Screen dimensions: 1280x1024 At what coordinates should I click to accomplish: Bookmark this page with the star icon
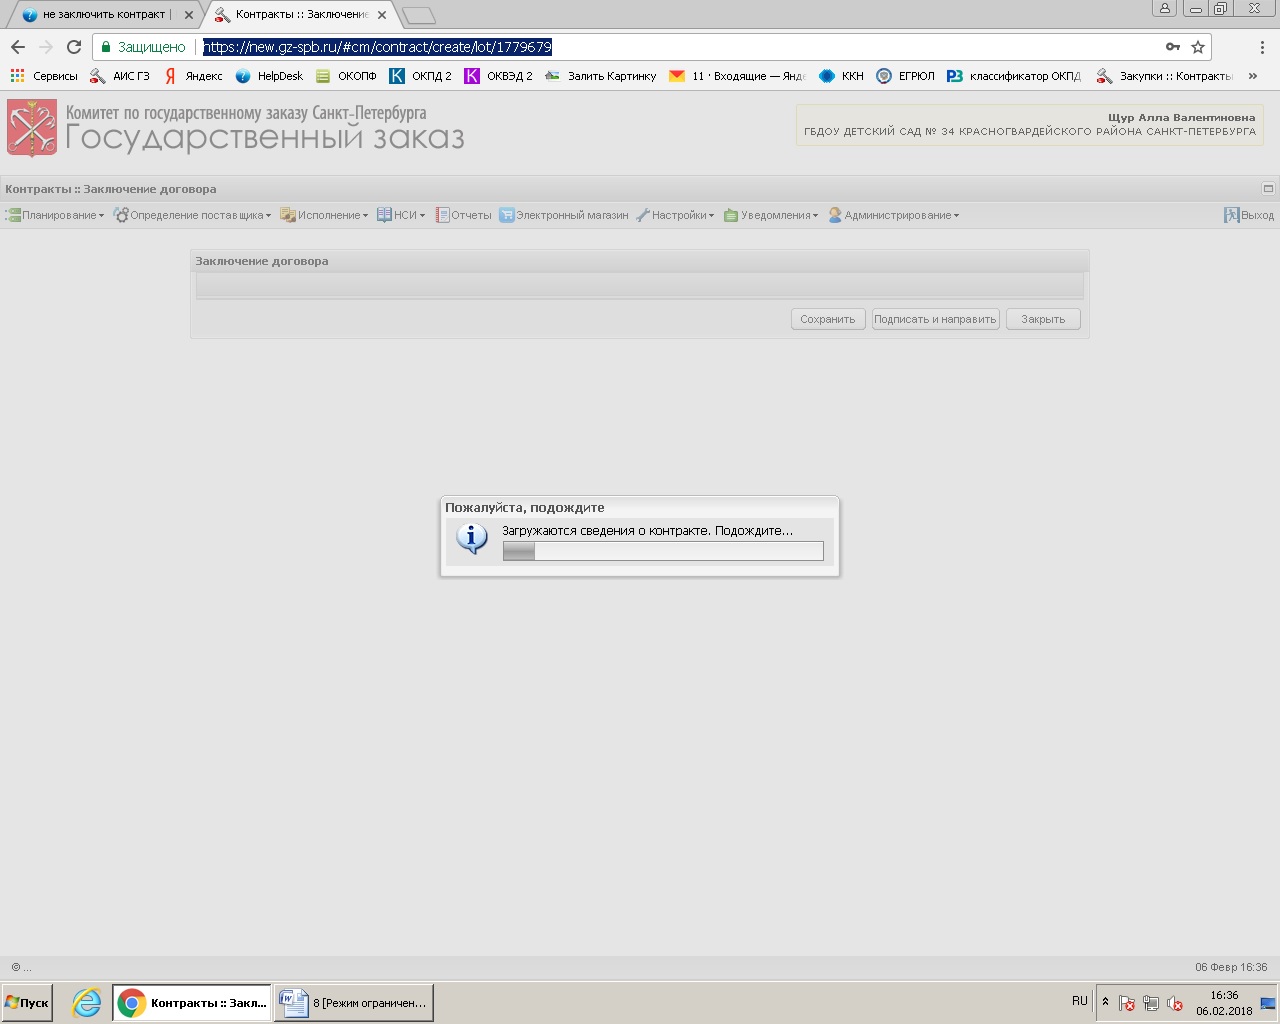pyautogui.click(x=1198, y=47)
